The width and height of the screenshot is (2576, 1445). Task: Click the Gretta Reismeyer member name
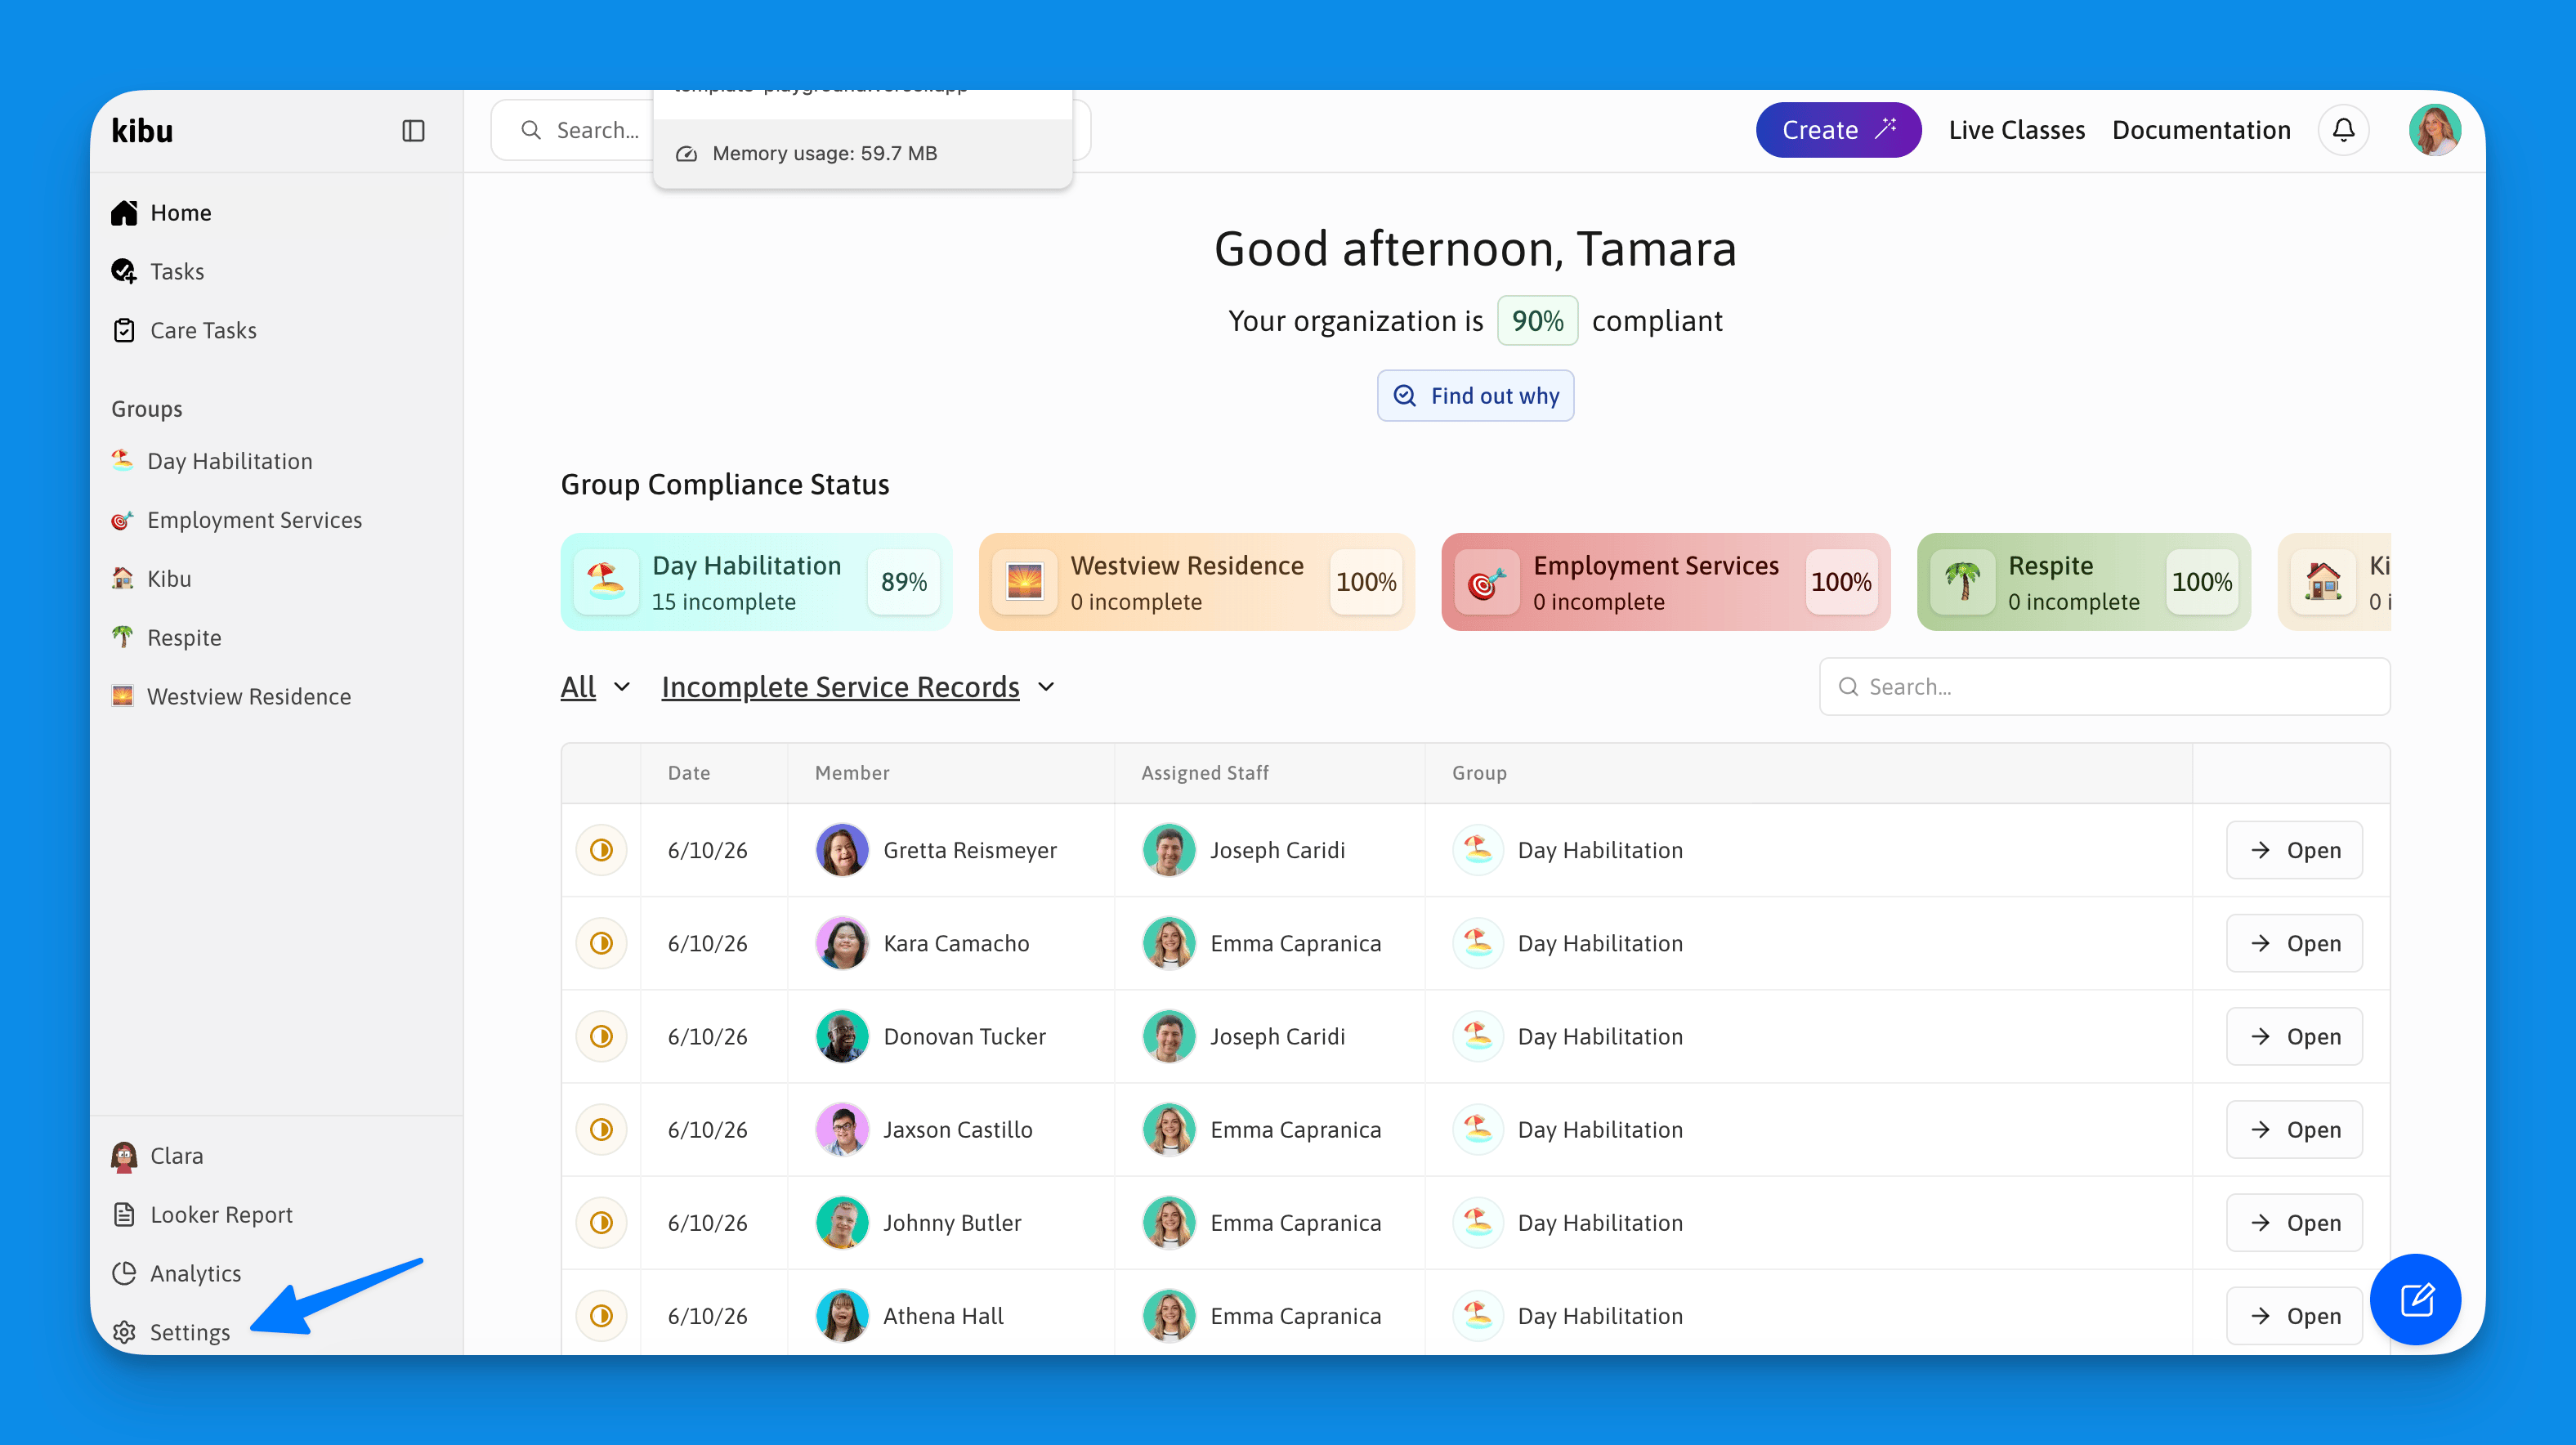969,850
